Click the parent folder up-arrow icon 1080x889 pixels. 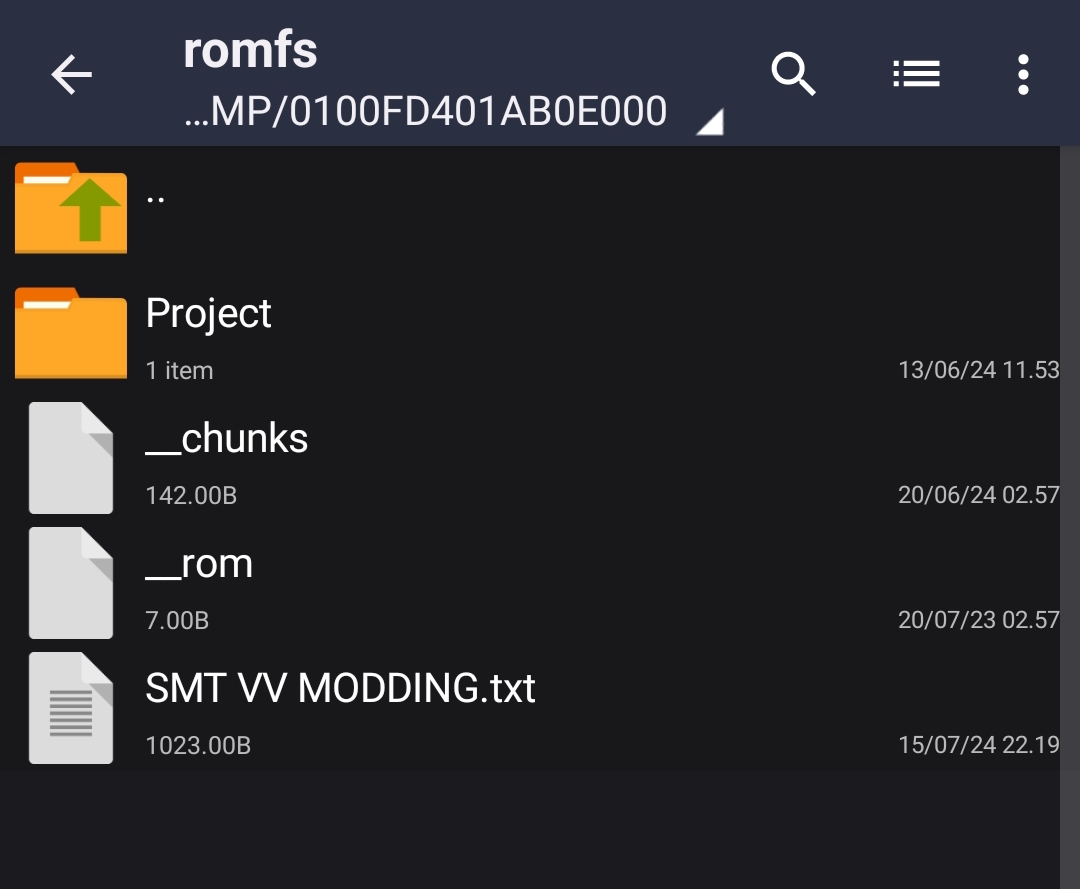click(x=71, y=208)
